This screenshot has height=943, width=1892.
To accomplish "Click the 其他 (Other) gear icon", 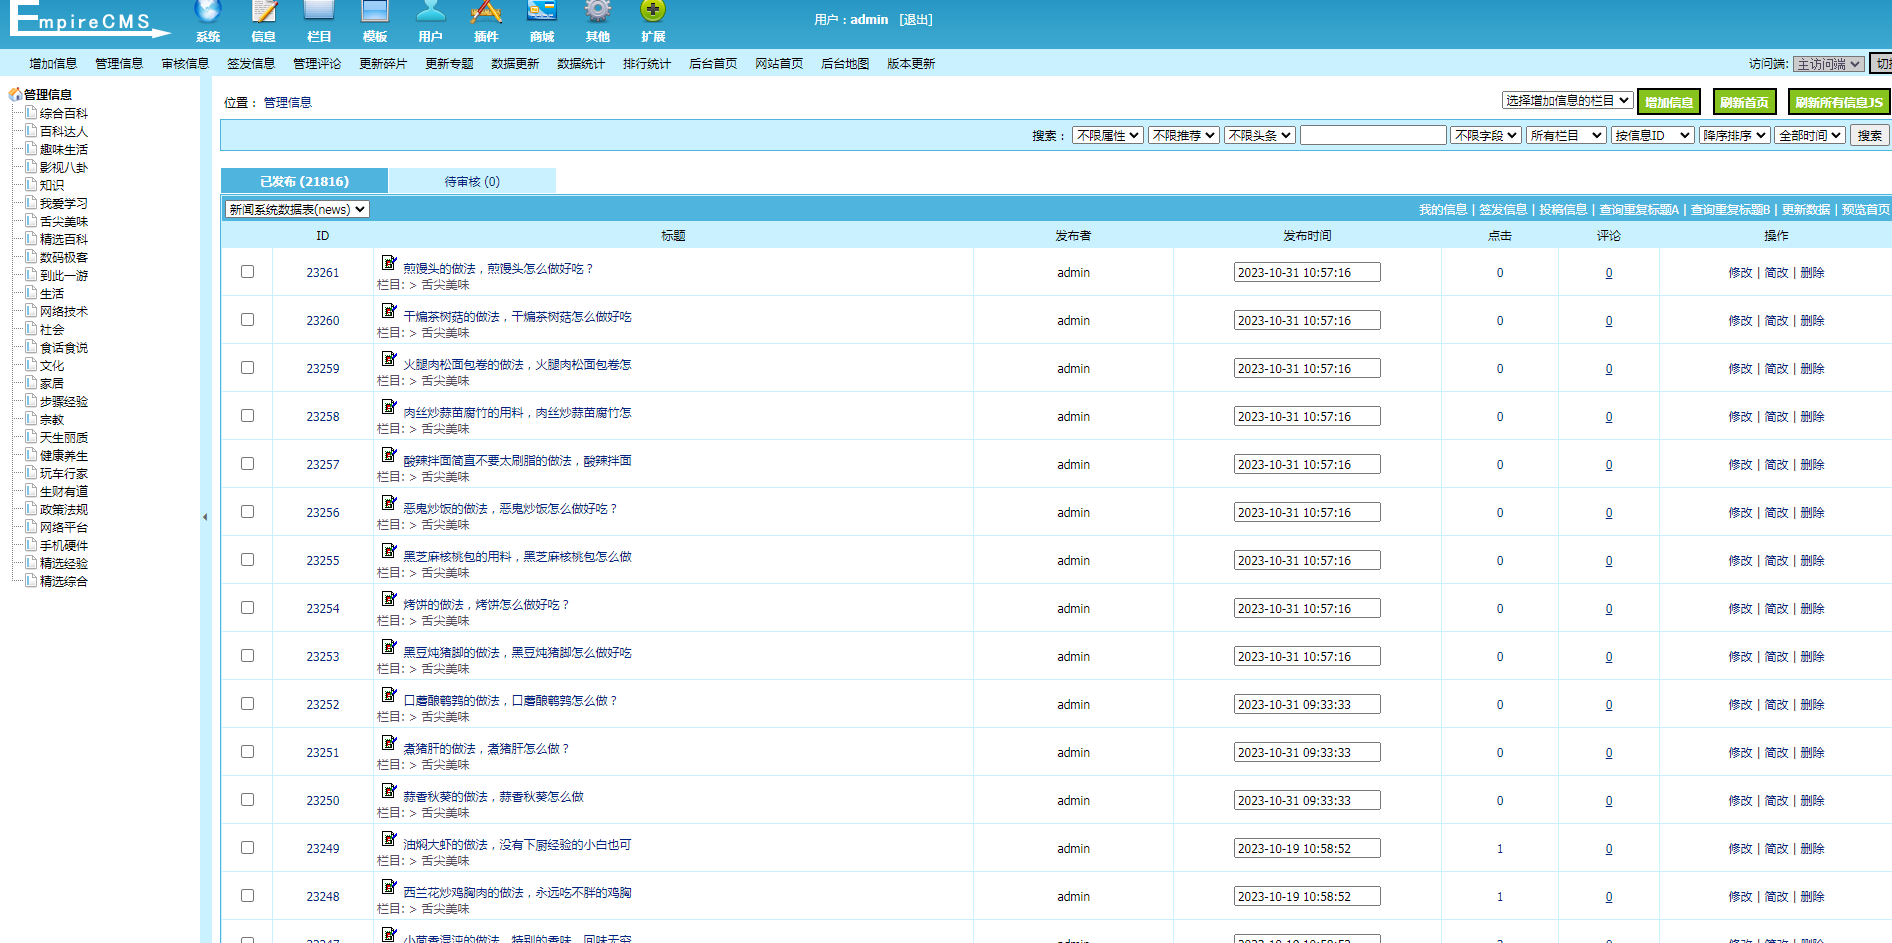I will 598,12.
